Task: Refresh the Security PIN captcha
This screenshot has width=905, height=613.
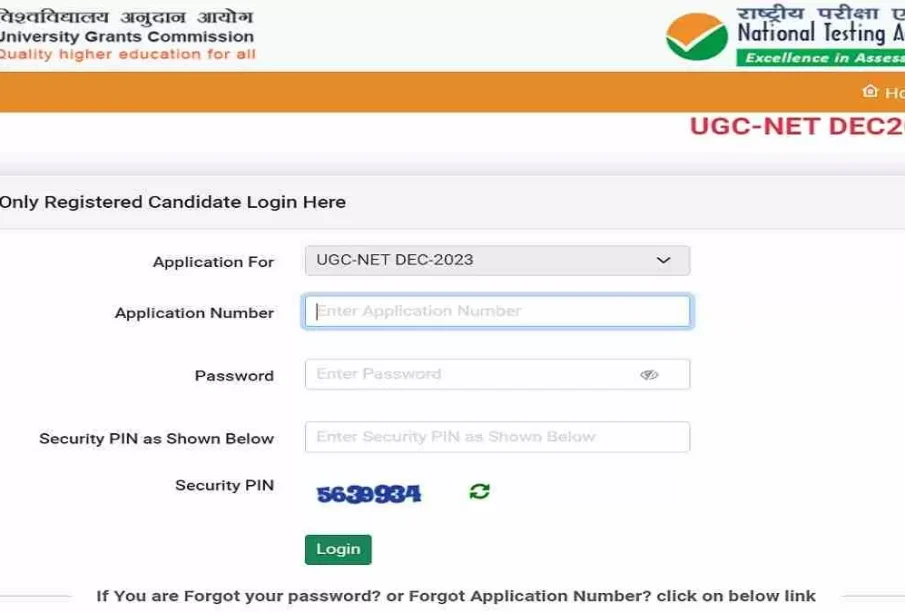Action: pos(479,491)
